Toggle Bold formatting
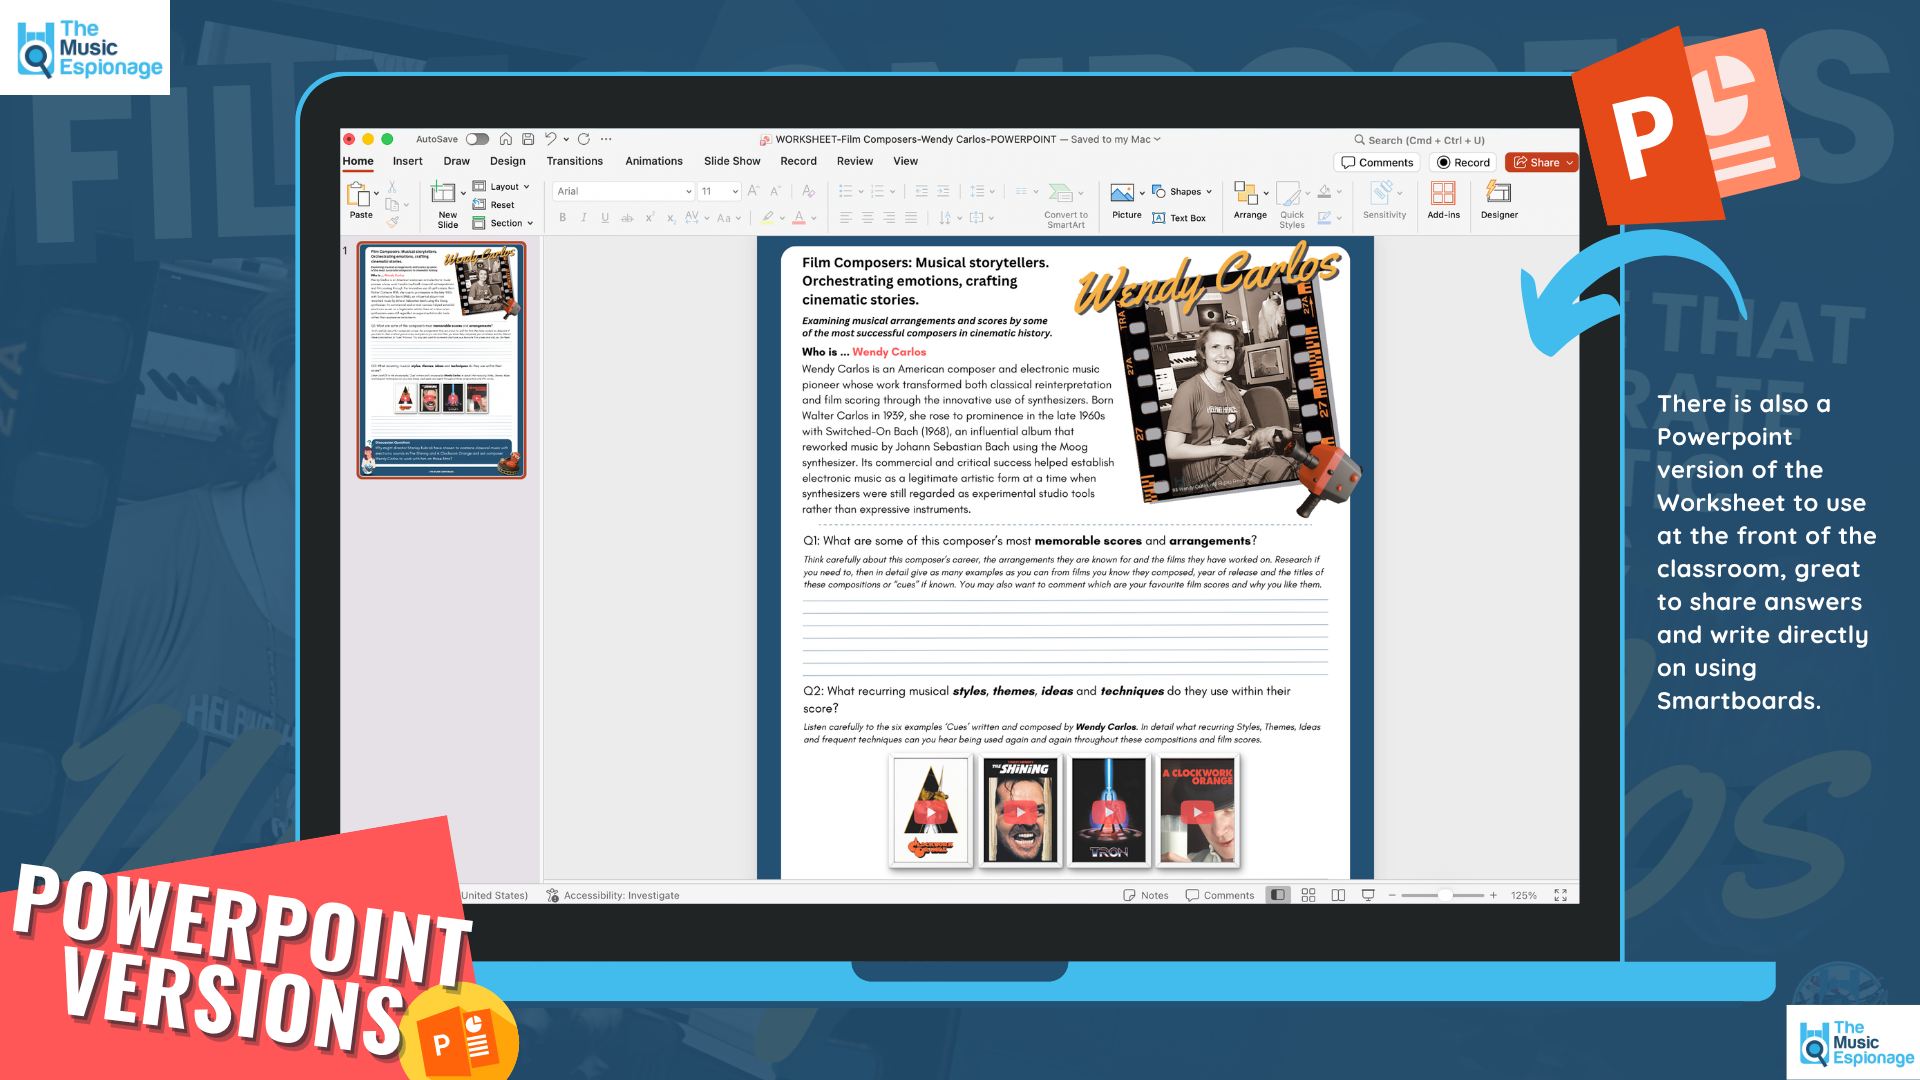This screenshot has width=1920, height=1080. (563, 218)
